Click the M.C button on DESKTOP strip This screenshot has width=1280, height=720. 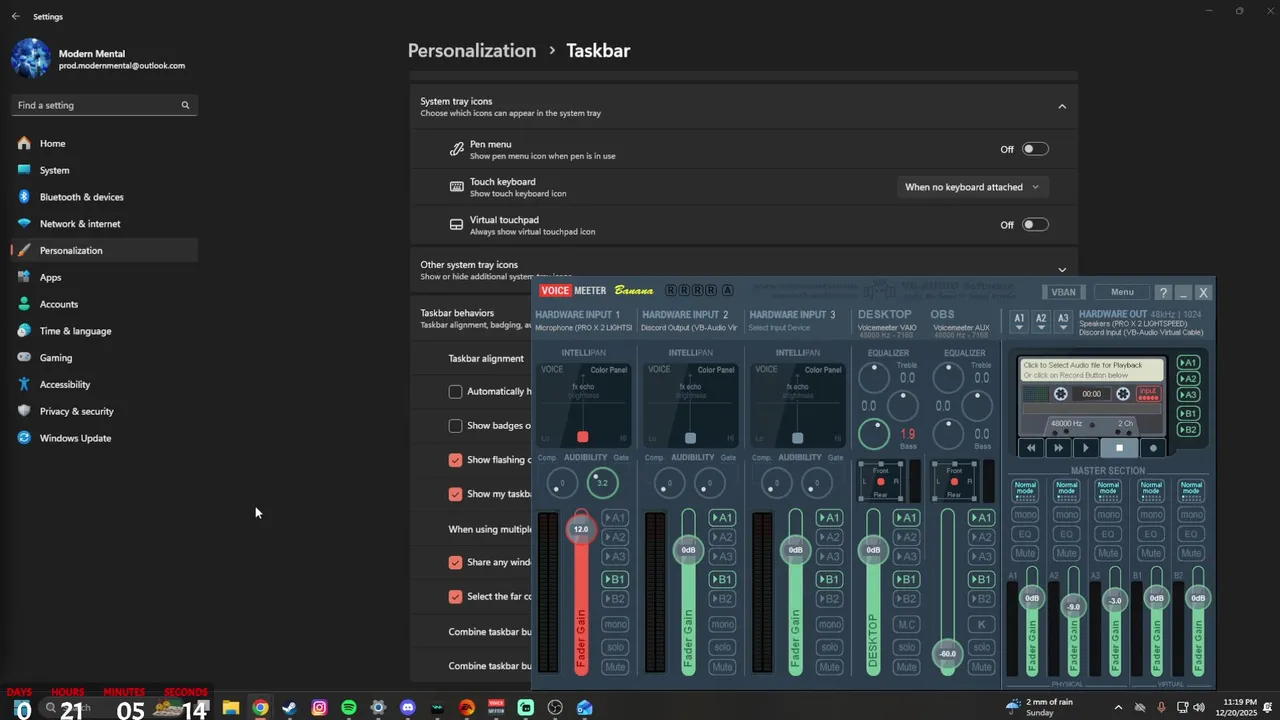907,624
